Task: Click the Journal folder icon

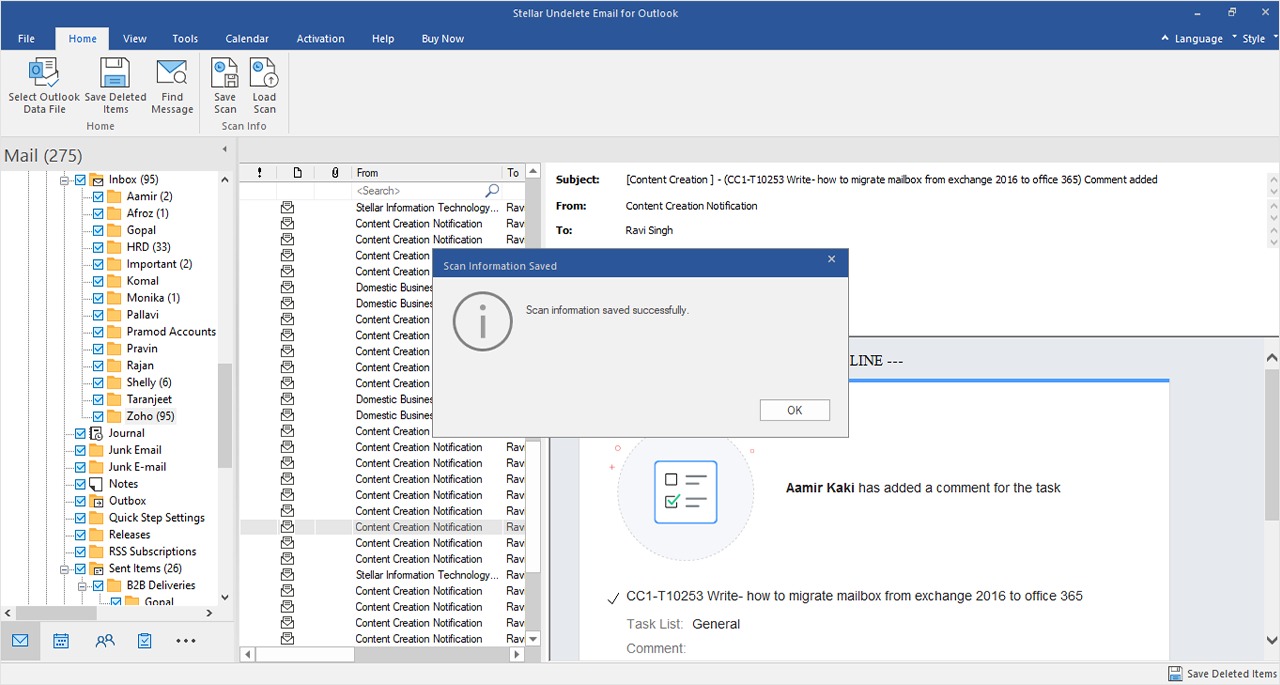Action: (97, 433)
